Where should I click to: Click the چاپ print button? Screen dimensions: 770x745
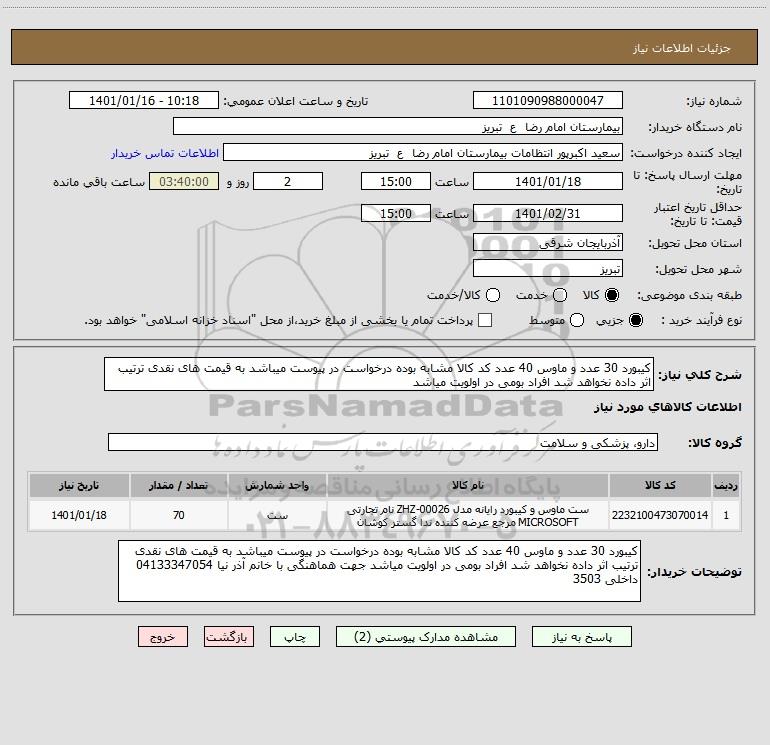coord(295,637)
